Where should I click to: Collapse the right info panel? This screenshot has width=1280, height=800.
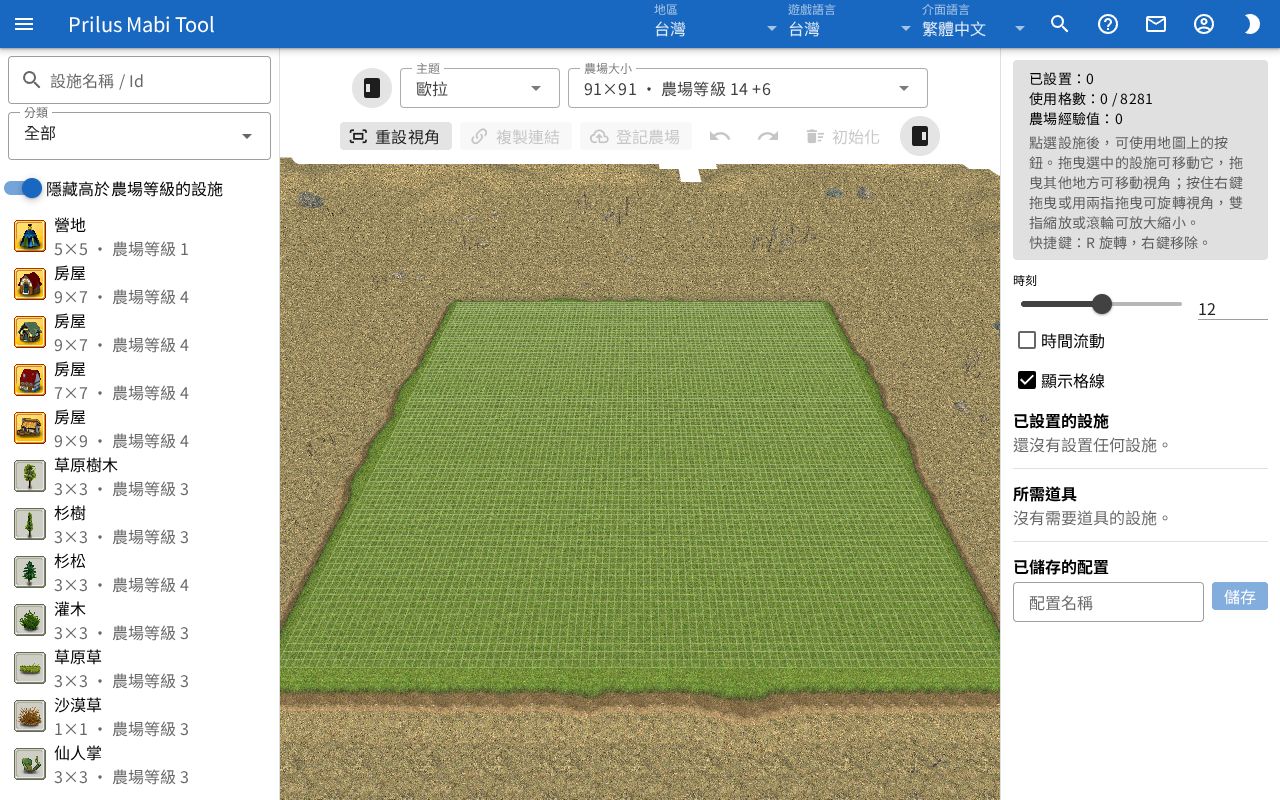pyautogui.click(x=920, y=136)
